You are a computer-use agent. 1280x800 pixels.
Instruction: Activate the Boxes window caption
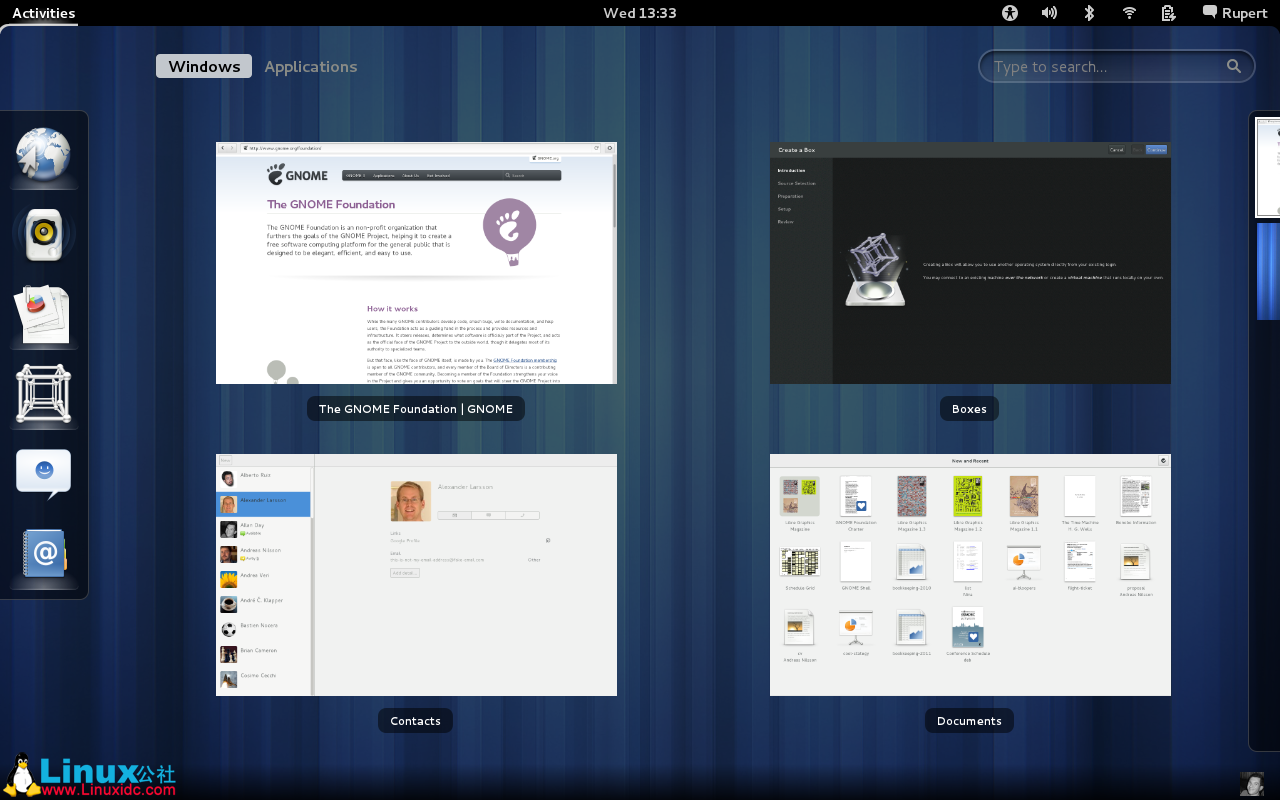click(x=969, y=408)
